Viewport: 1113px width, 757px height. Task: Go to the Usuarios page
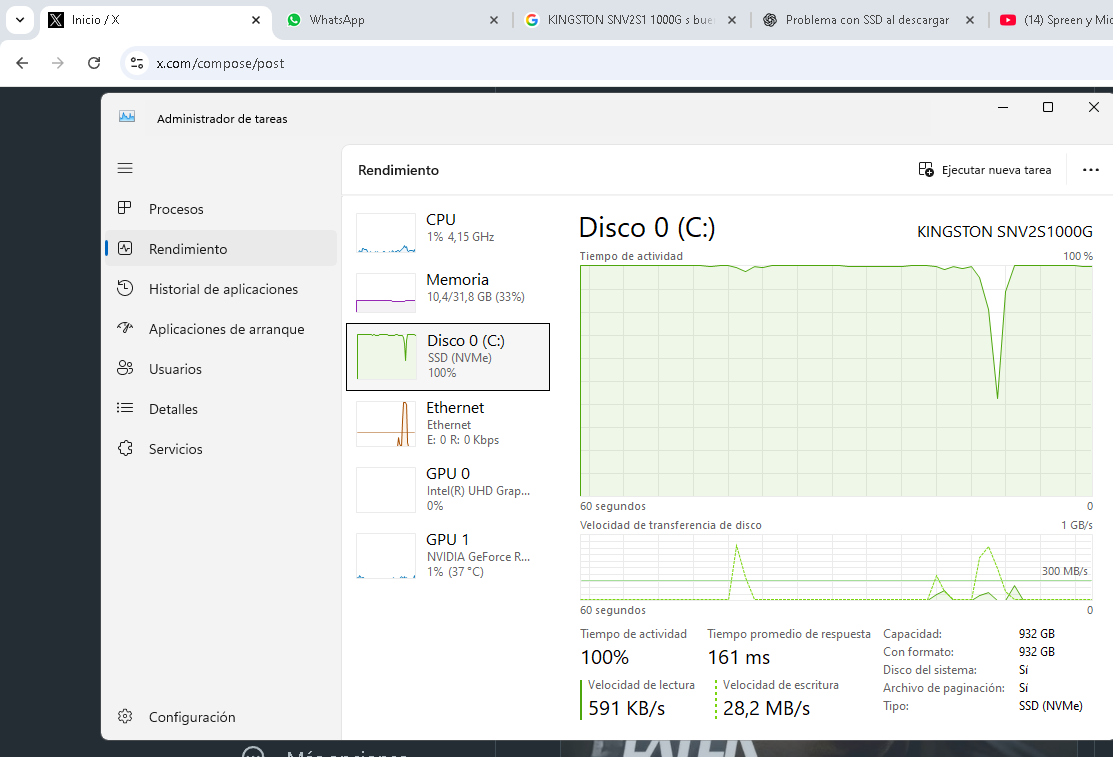221,369
